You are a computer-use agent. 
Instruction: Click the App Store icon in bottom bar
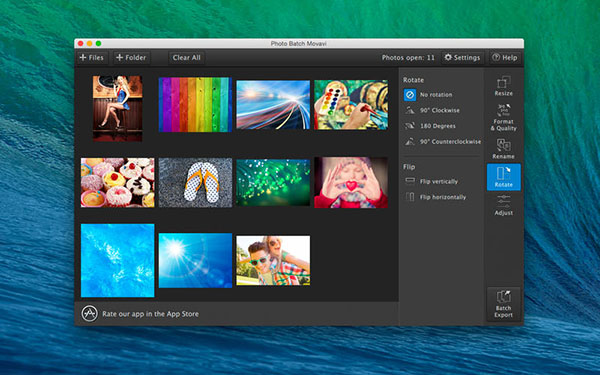pyautogui.click(x=90, y=314)
